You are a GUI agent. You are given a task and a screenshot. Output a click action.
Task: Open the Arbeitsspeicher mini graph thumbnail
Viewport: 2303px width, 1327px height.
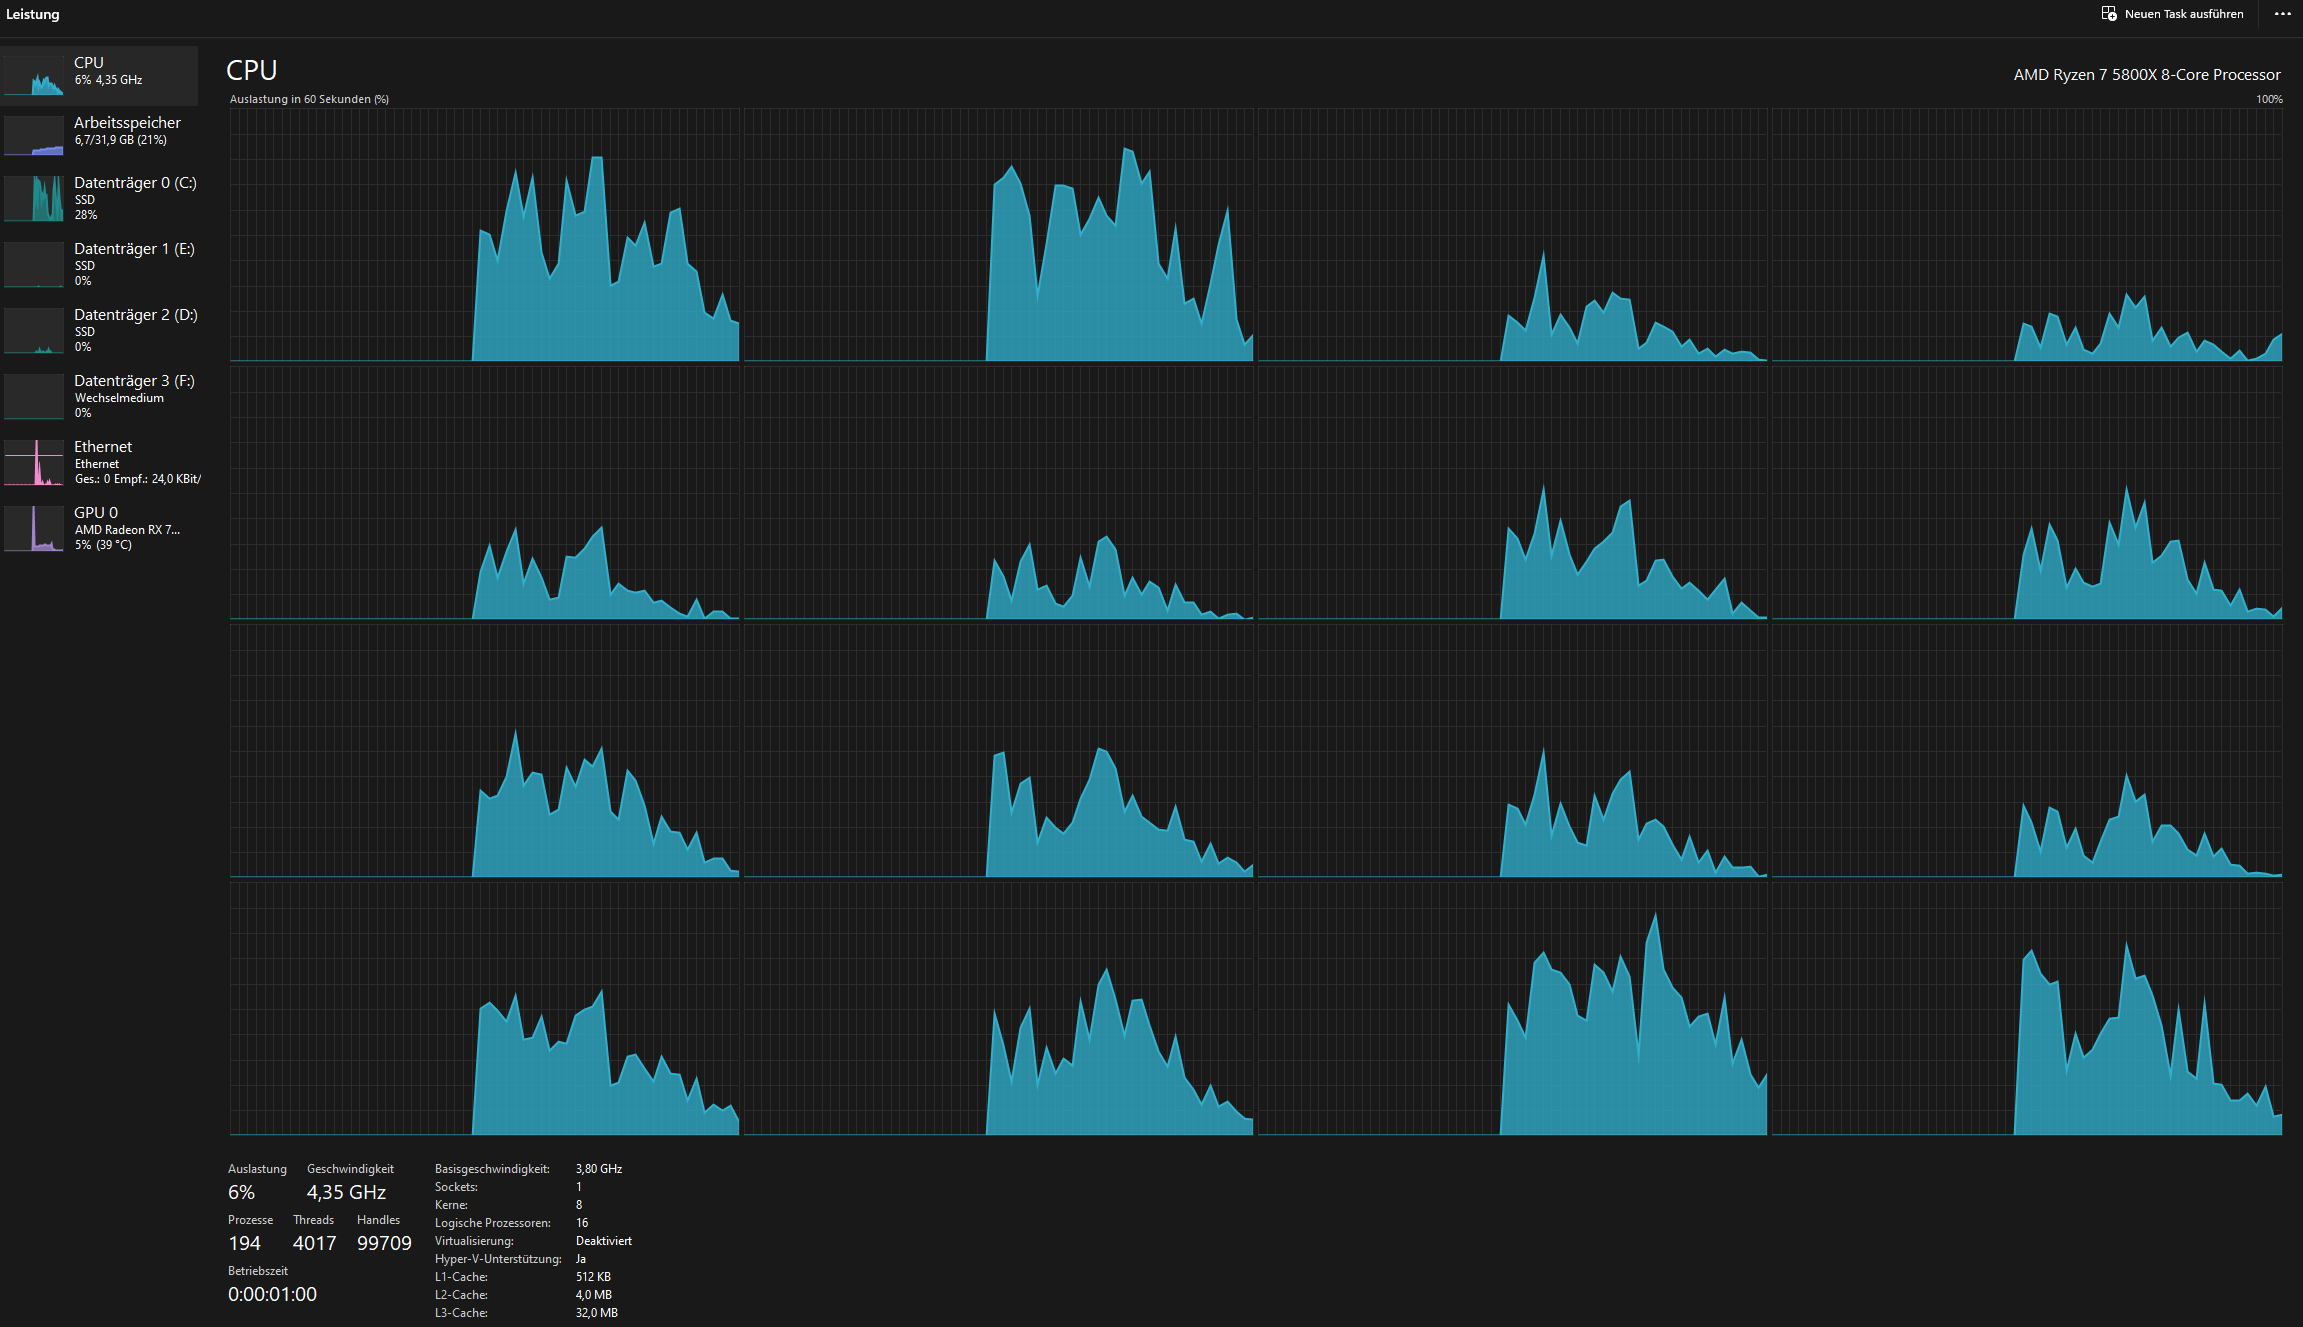coord(34,136)
